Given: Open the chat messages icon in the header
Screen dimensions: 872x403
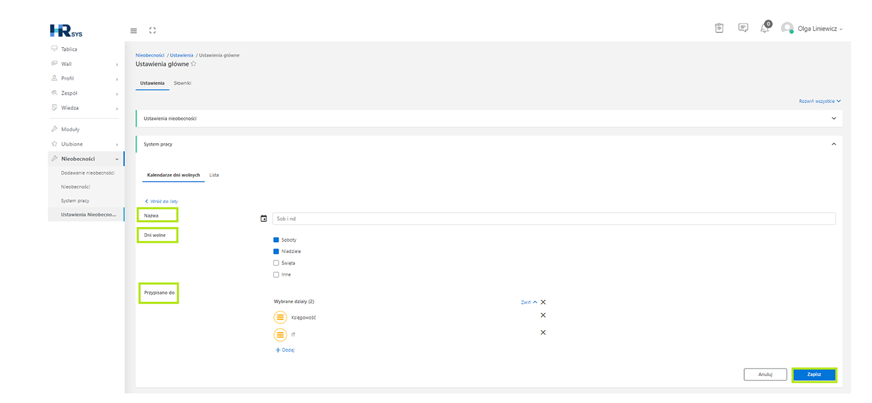Looking at the screenshot, I should click(x=742, y=28).
